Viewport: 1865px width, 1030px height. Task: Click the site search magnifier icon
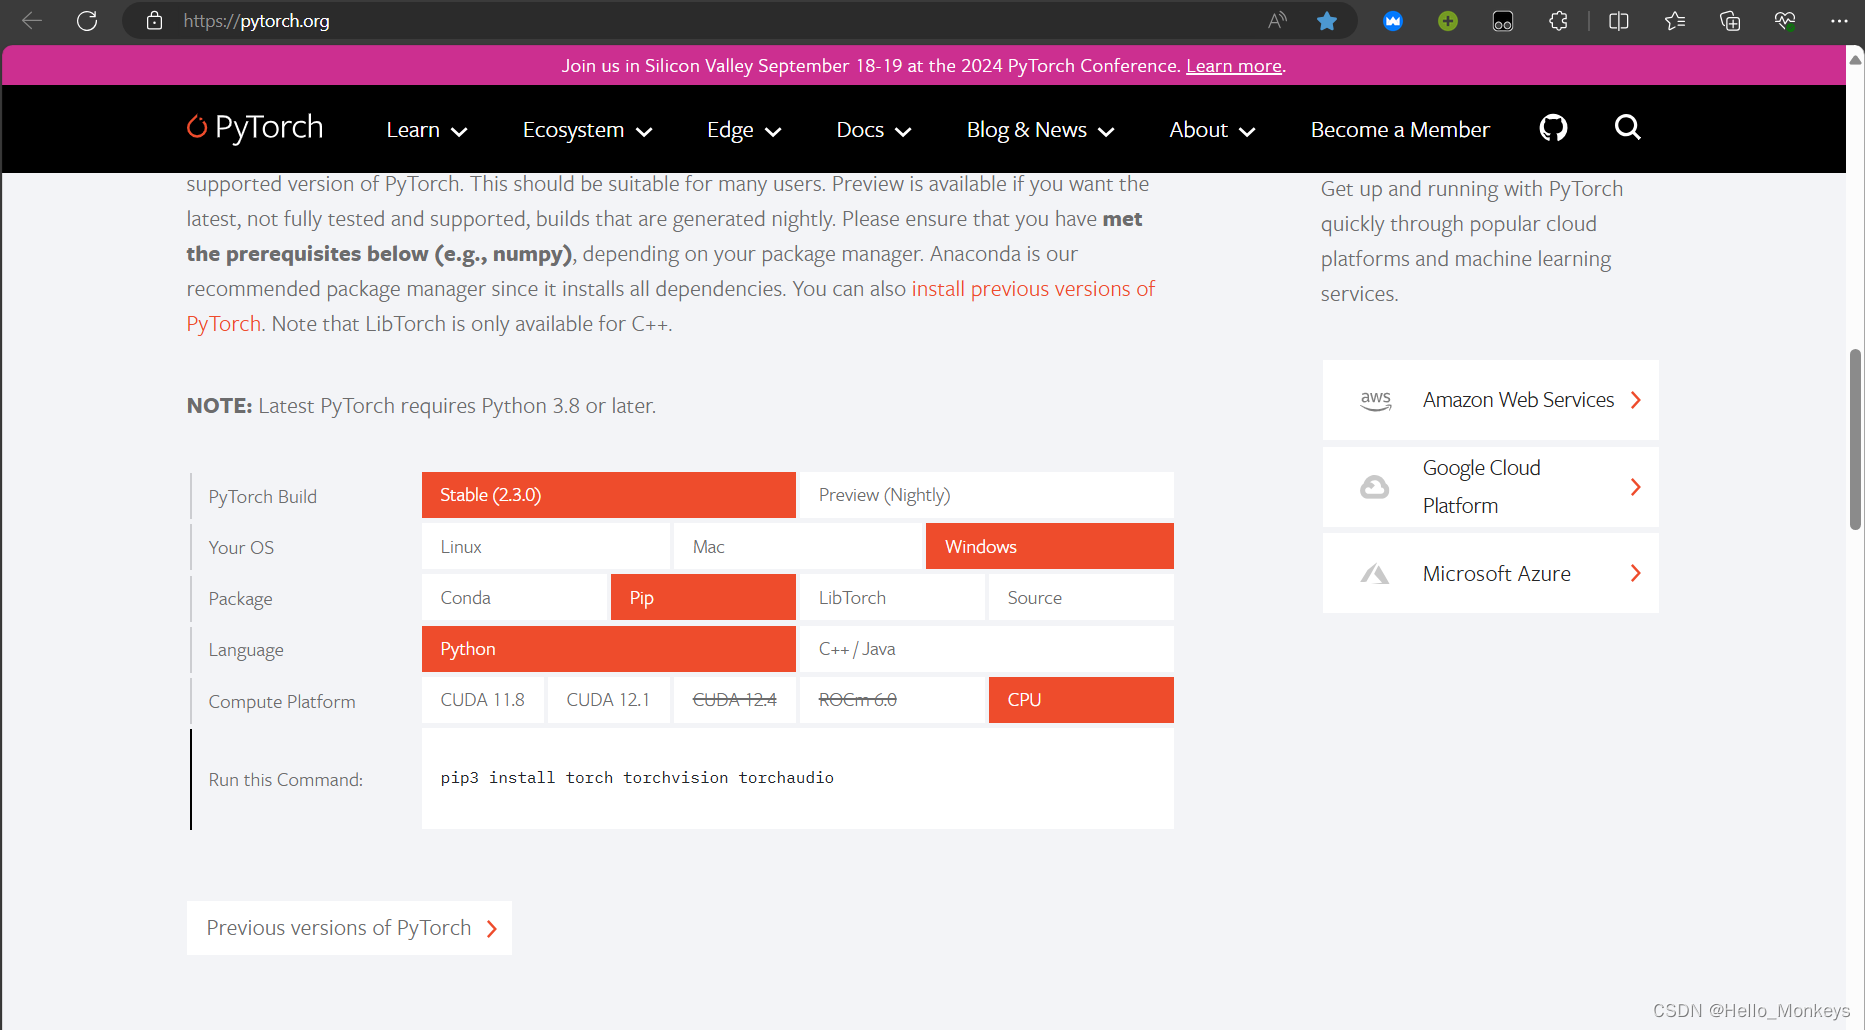point(1628,127)
